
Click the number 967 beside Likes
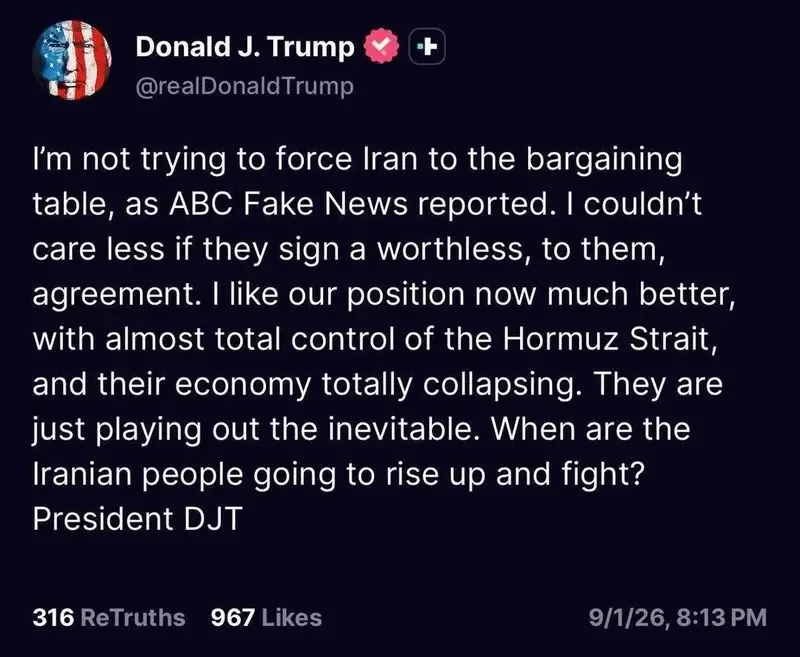coord(233,617)
